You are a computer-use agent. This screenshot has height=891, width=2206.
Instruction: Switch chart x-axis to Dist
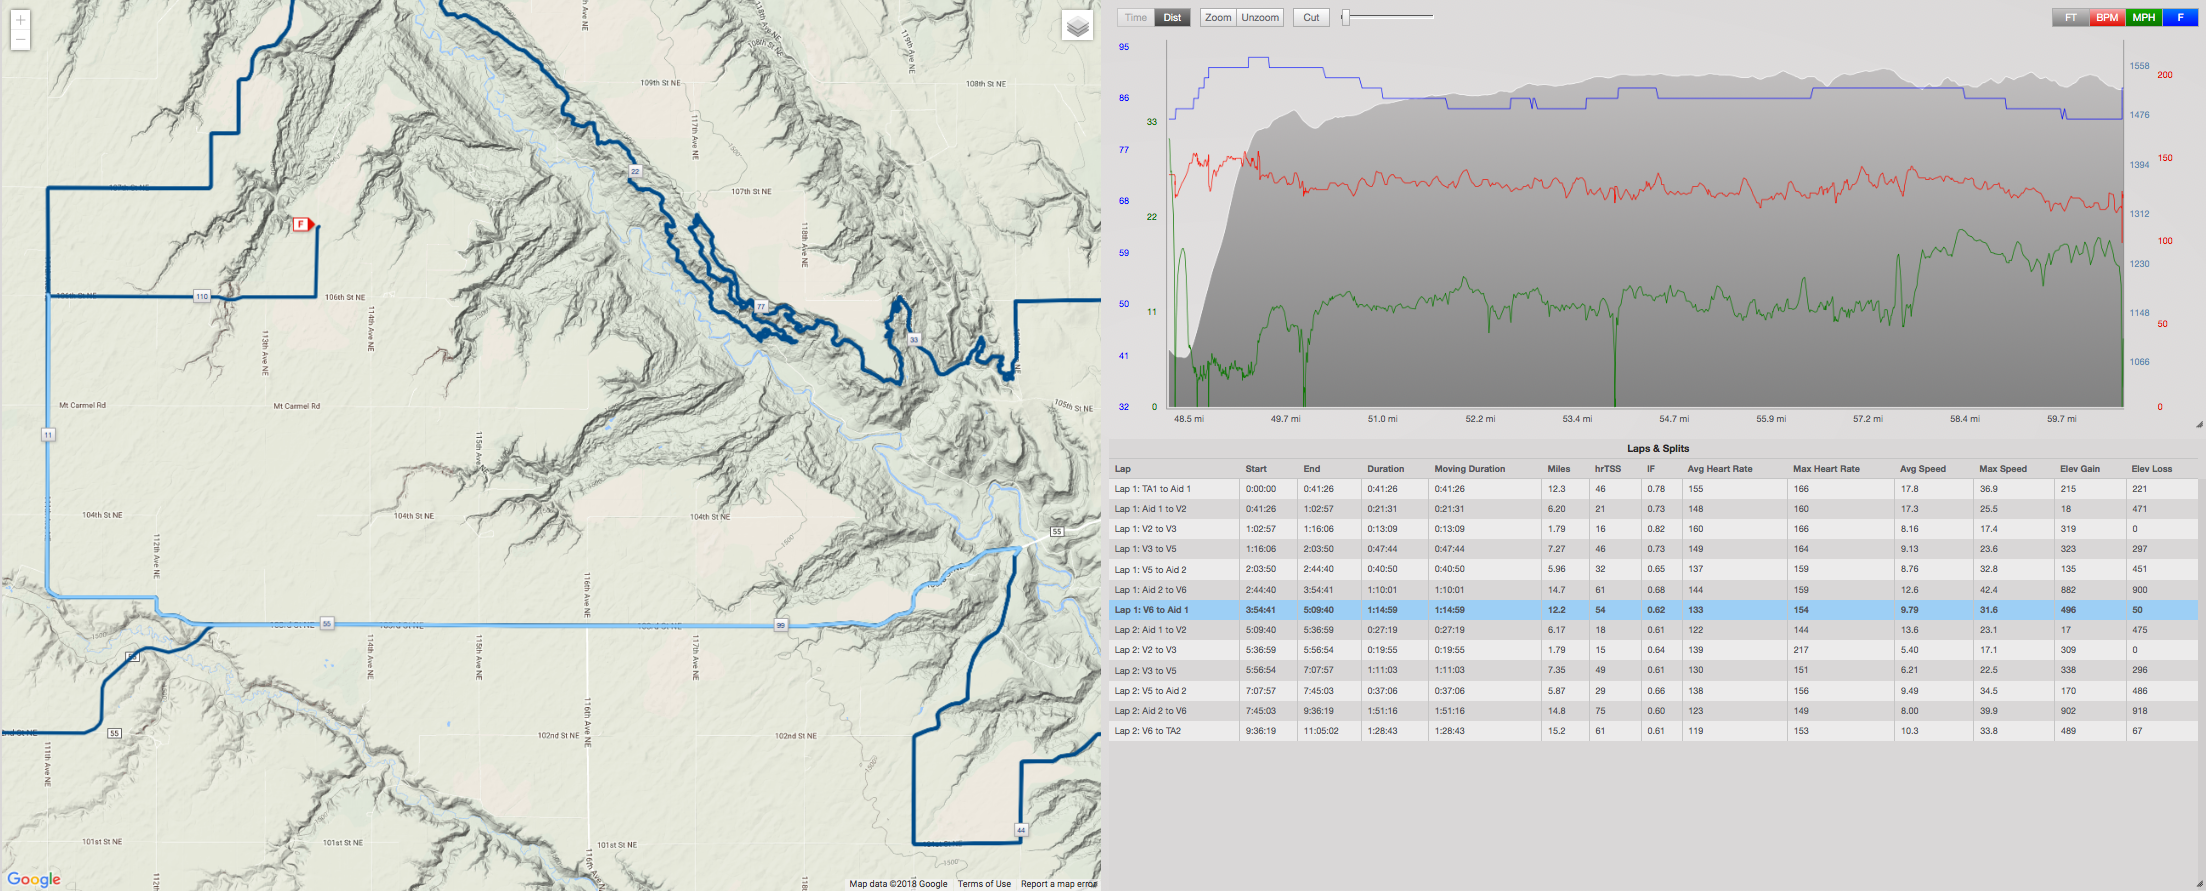click(x=1172, y=17)
